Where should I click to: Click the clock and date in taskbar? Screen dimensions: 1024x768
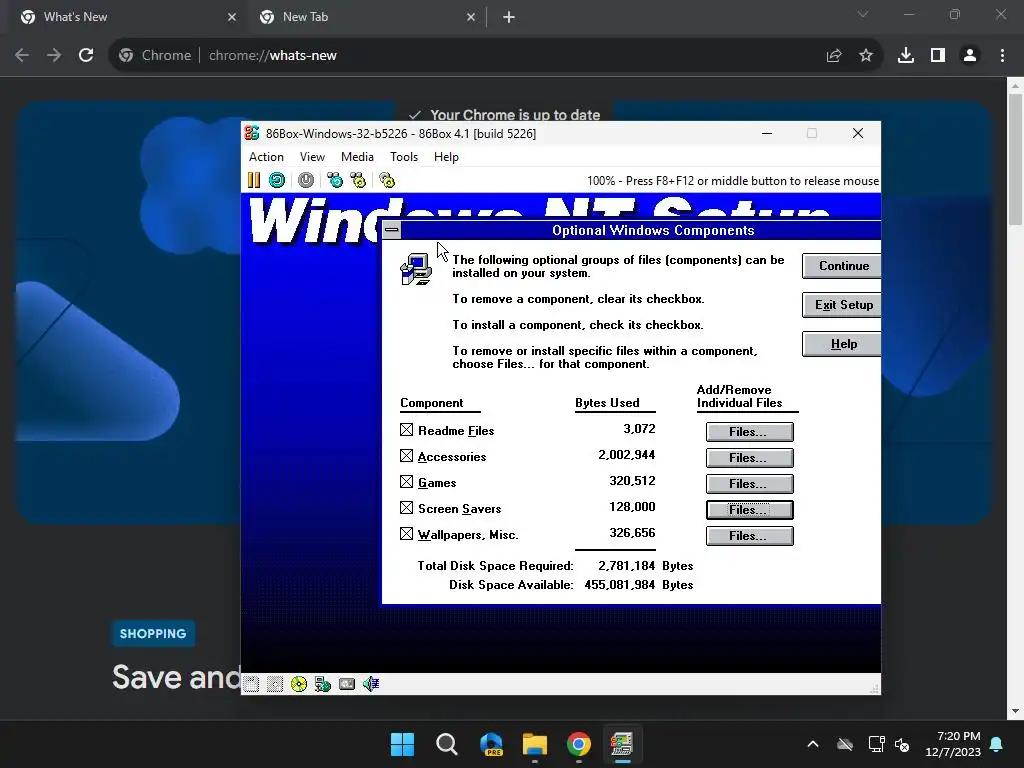point(953,744)
